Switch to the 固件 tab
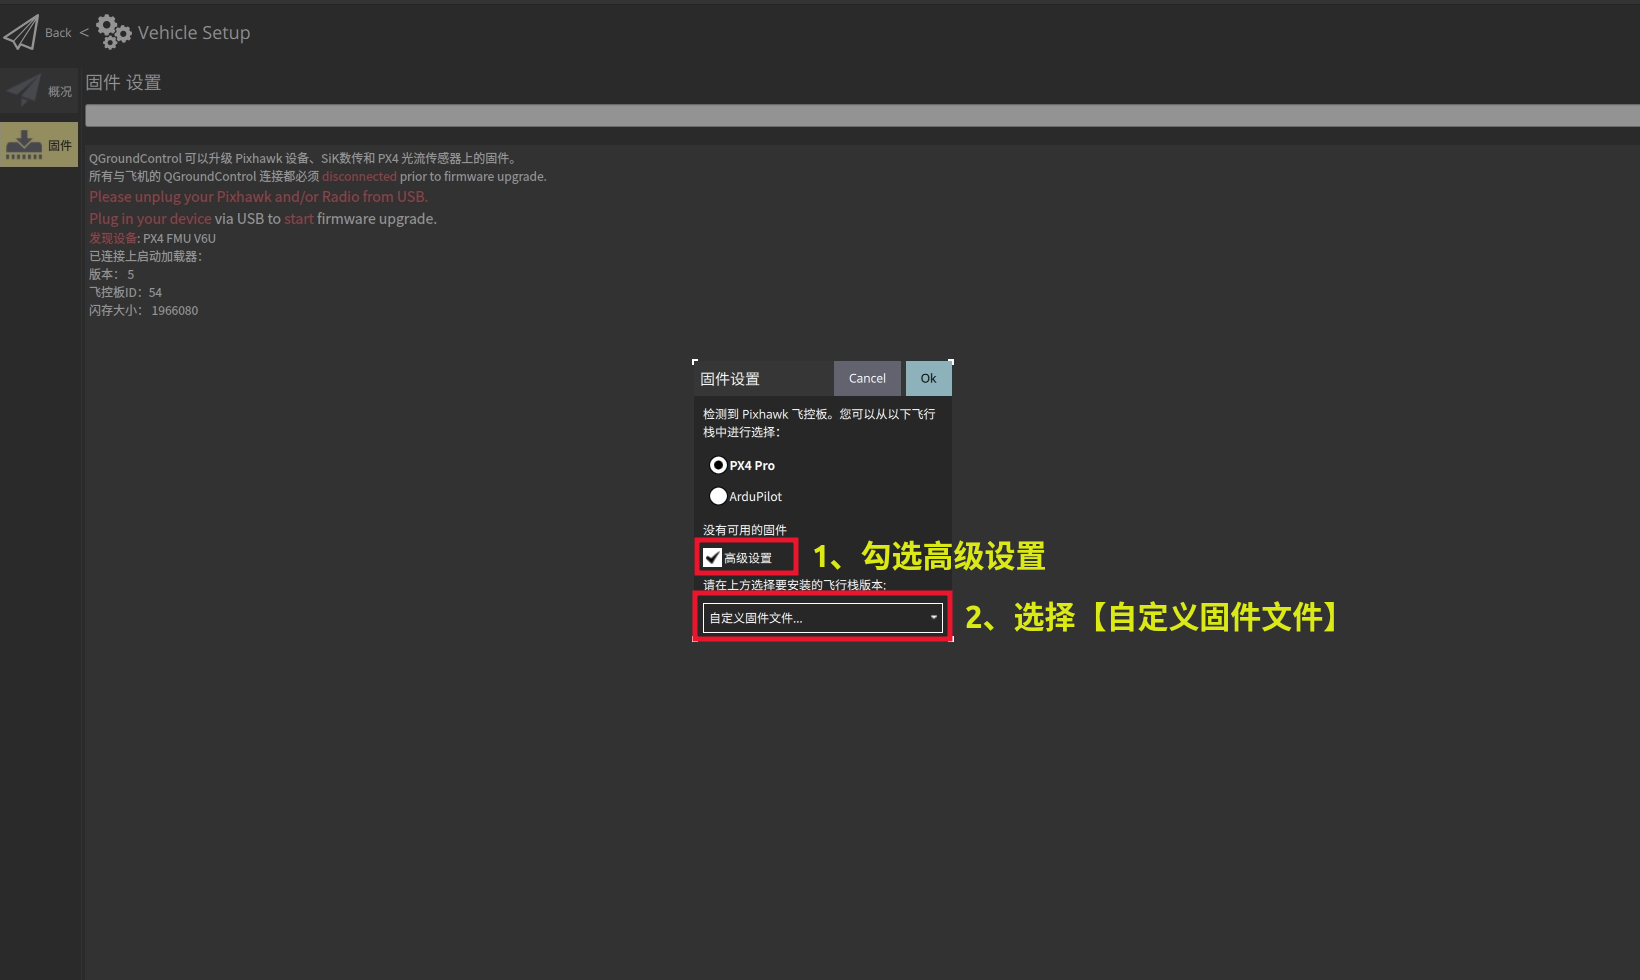This screenshot has height=980, width=1640. (x=40, y=143)
